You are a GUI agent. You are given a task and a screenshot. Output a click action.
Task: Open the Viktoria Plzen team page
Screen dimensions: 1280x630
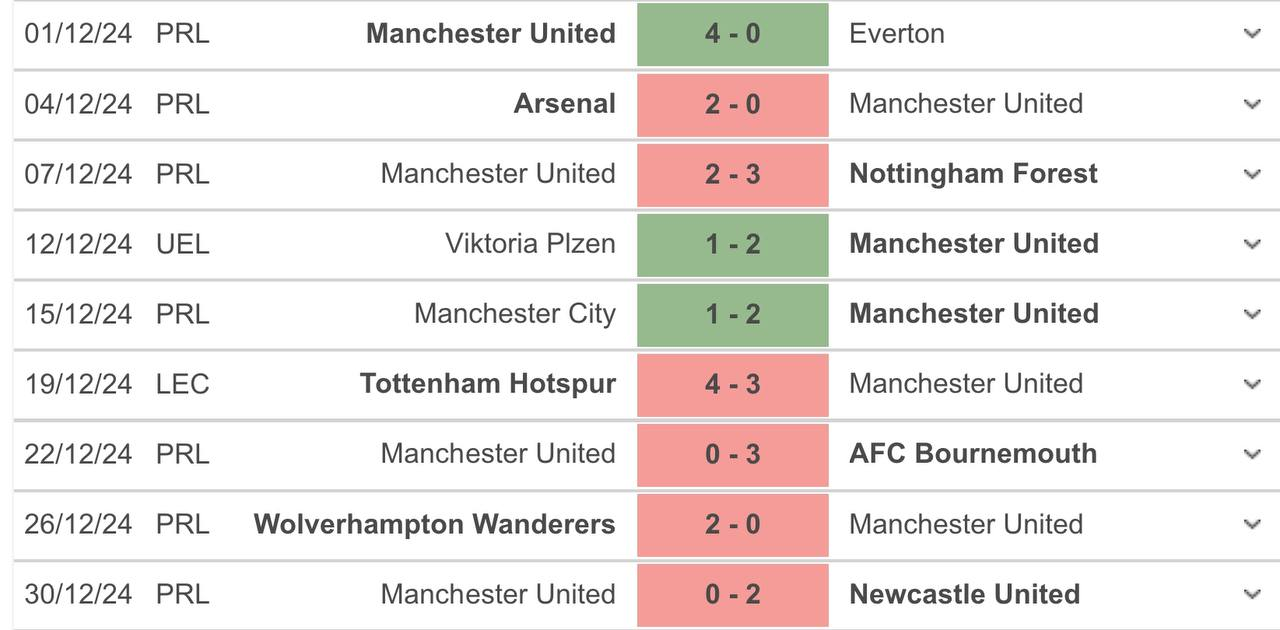530,244
